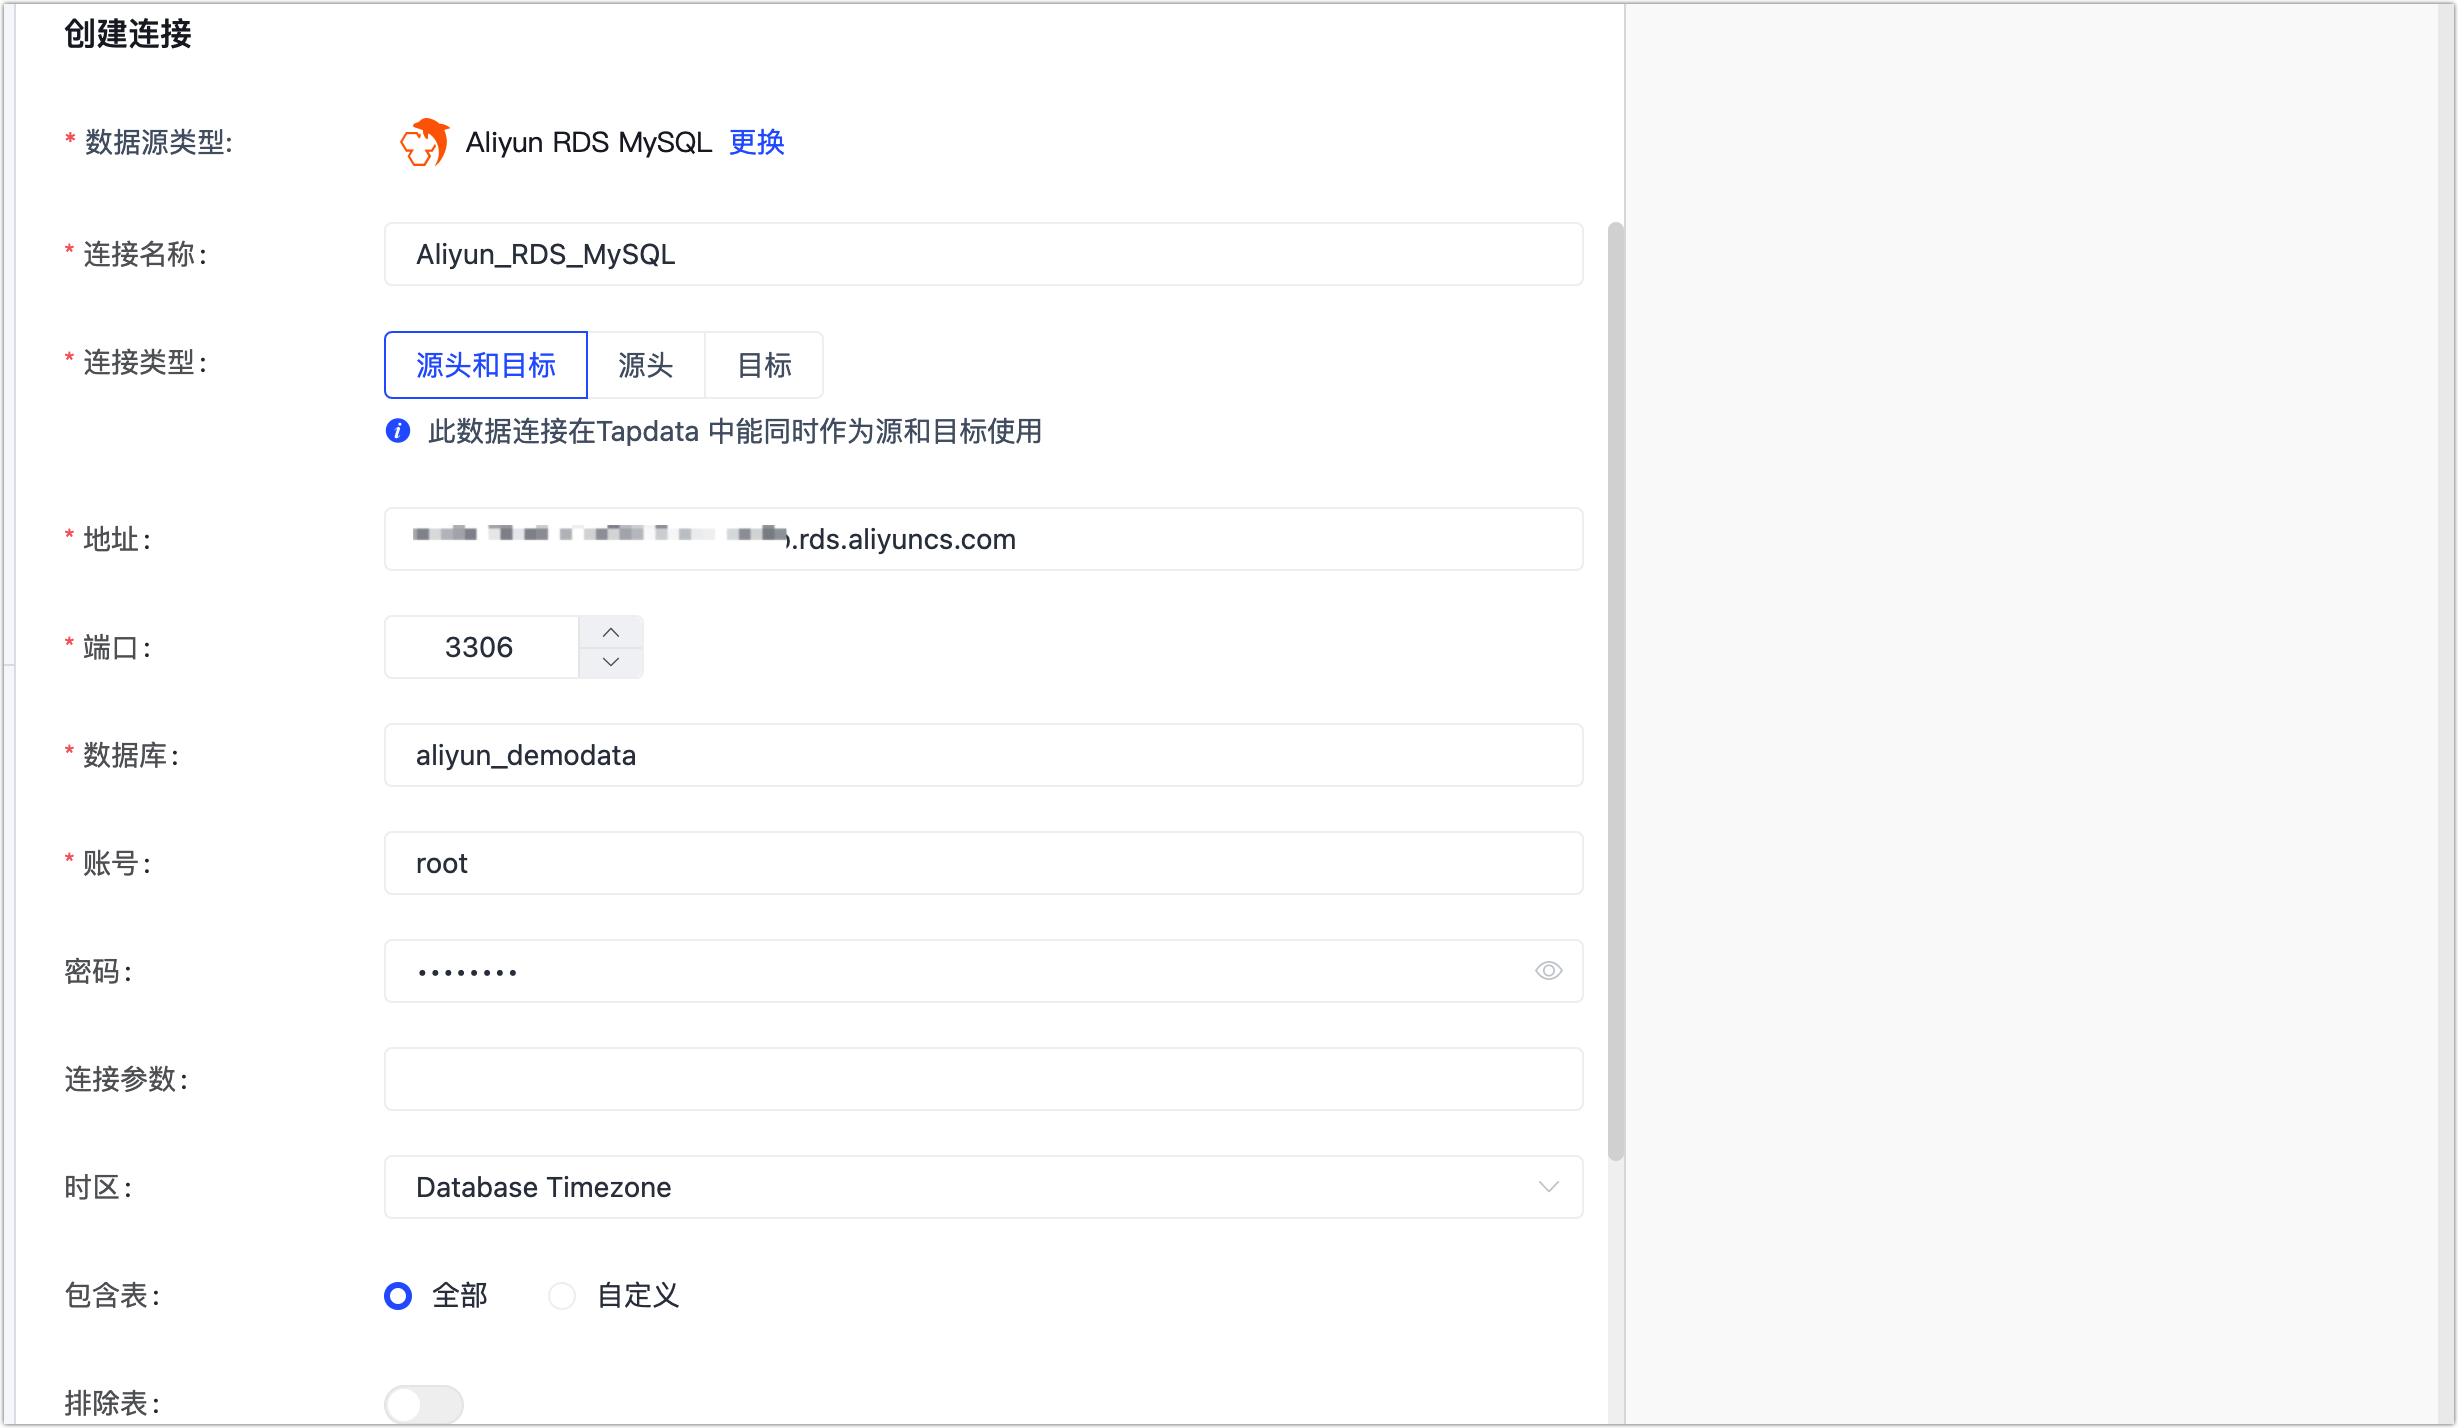The height and width of the screenshot is (1428, 2458).
Task: Toggle the 排除表 switch on
Action: pyautogui.click(x=423, y=1403)
